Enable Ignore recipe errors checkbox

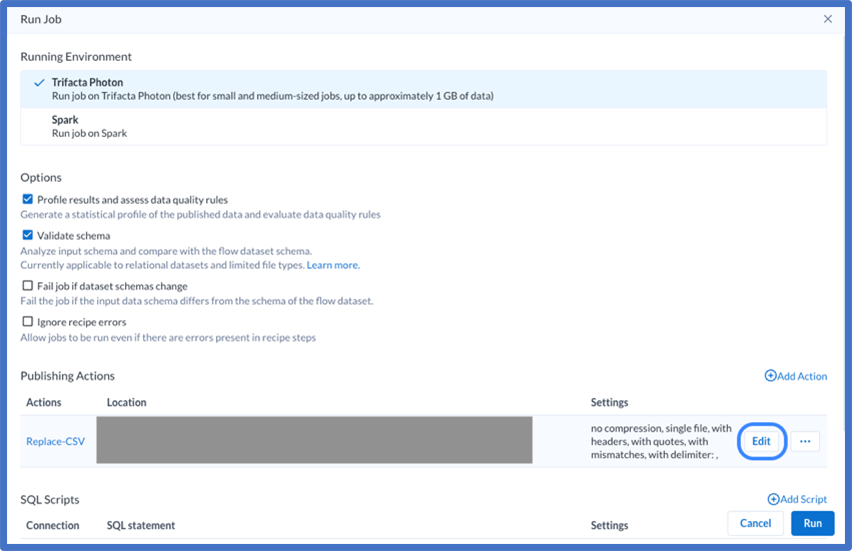(28, 322)
